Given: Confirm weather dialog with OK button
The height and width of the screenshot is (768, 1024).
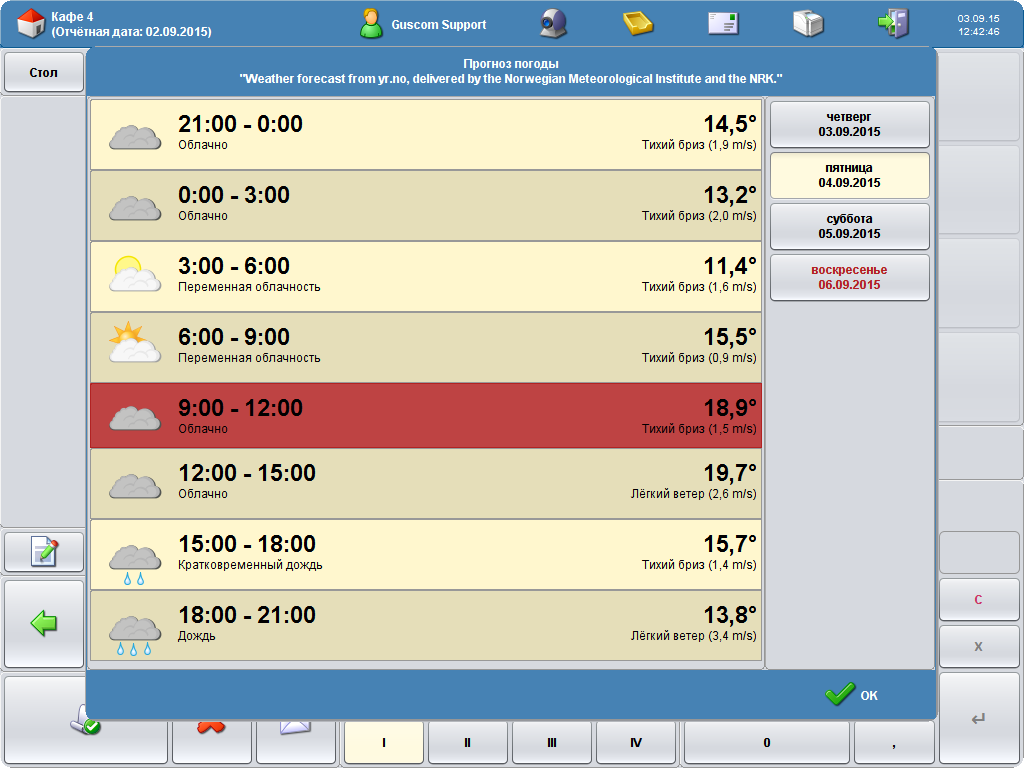Looking at the screenshot, I should click(x=852, y=695).
